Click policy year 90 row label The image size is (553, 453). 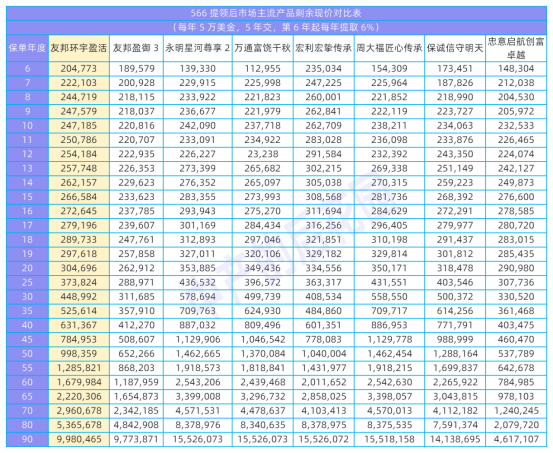click(x=28, y=440)
